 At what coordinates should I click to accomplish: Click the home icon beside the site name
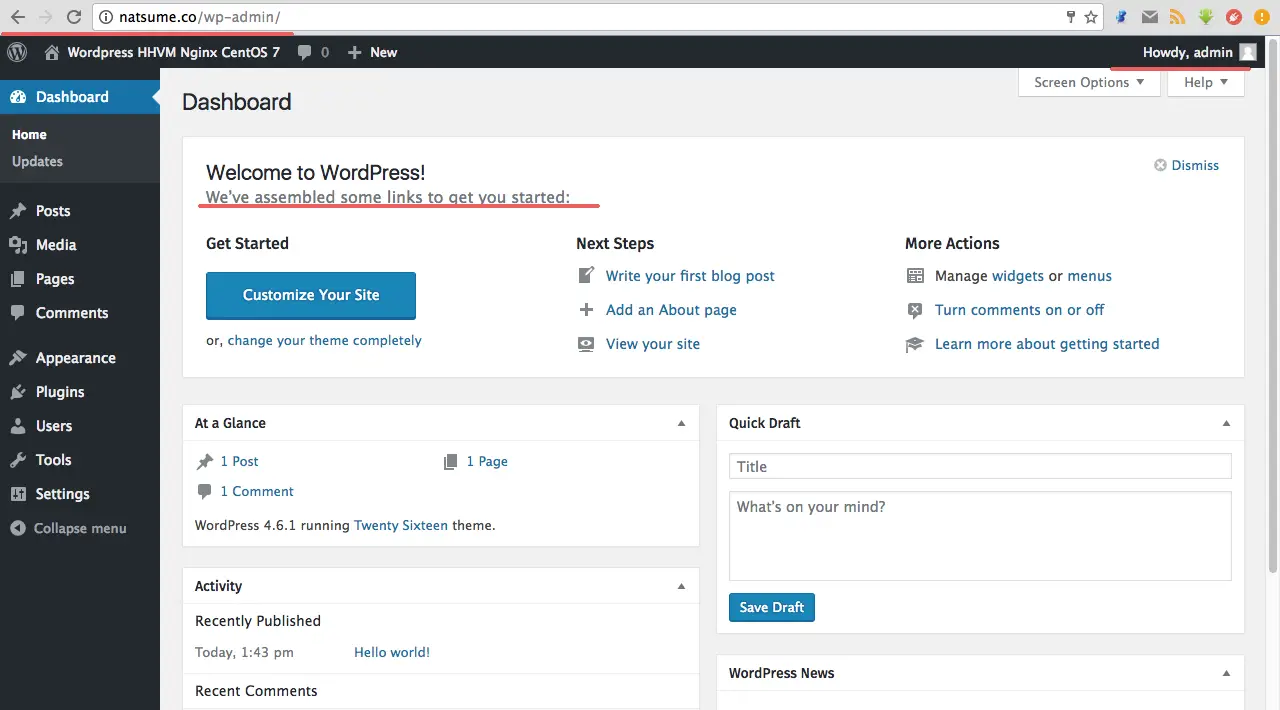click(x=52, y=52)
